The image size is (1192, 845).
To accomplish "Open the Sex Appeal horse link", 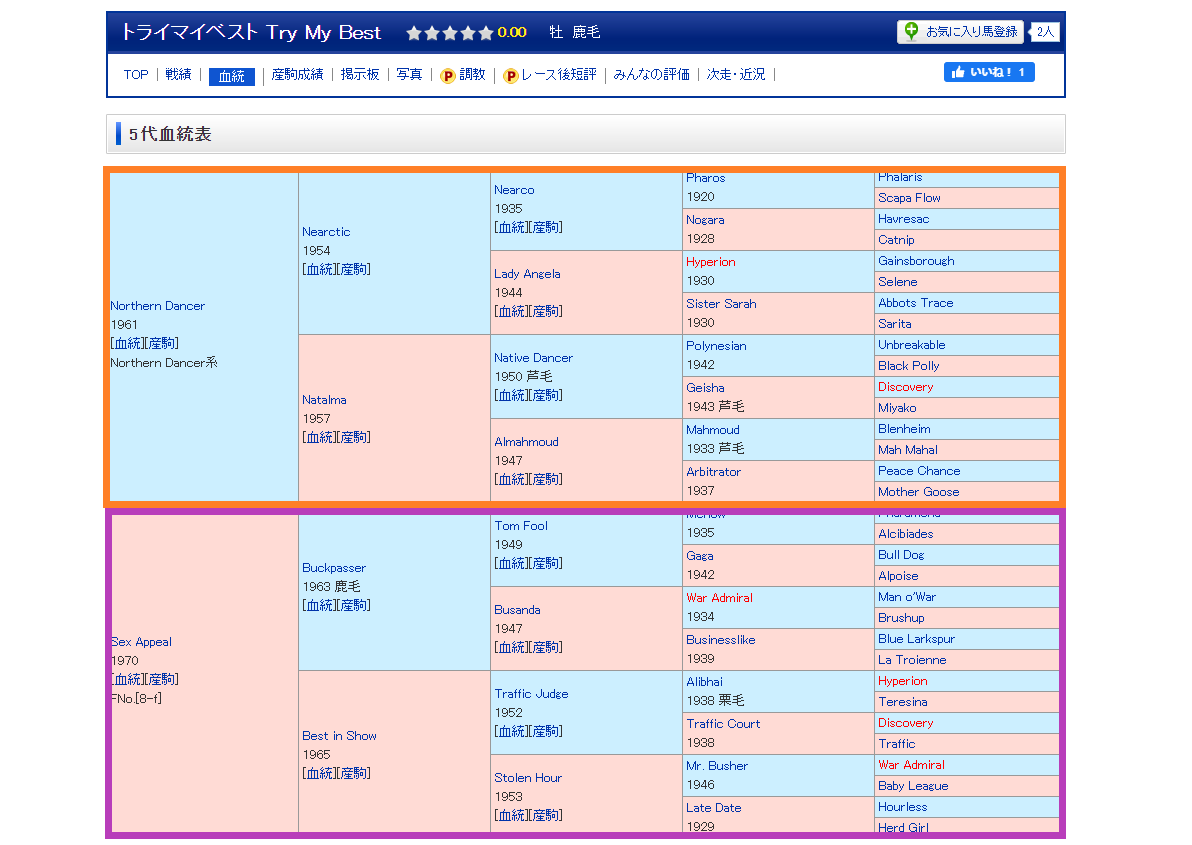I will 141,641.
